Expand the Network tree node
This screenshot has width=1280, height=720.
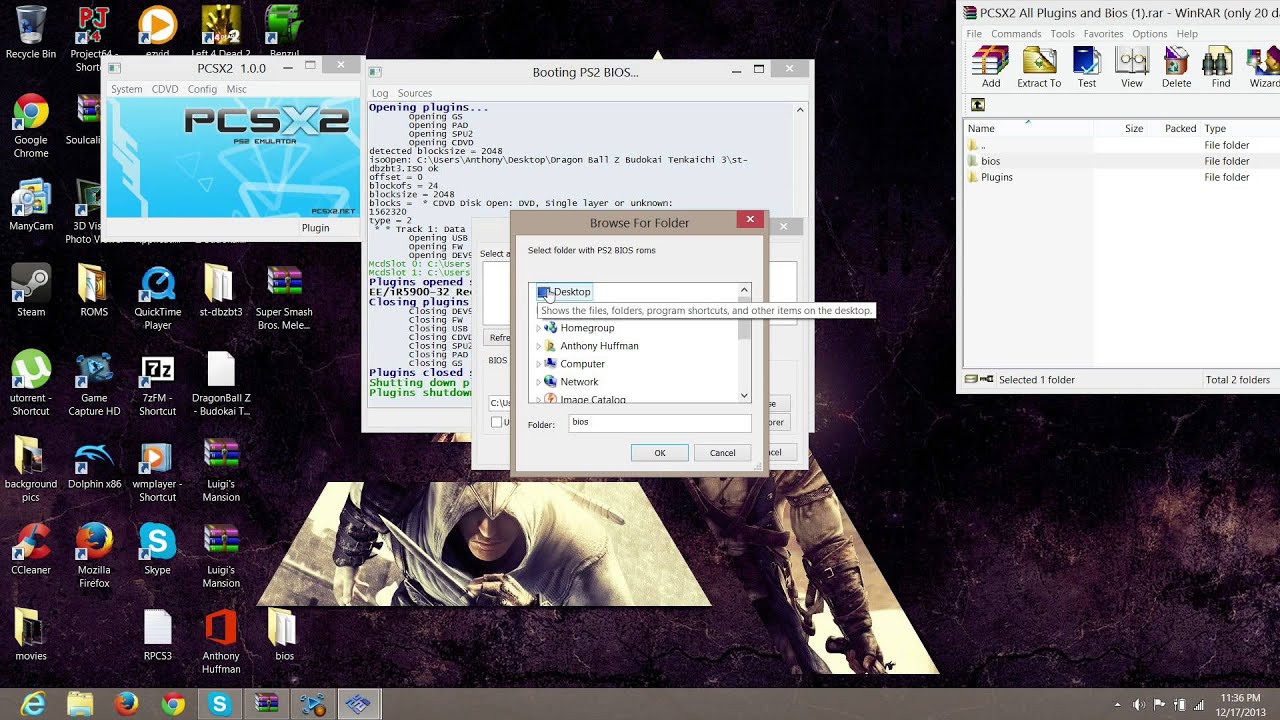(x=538, y=382)
